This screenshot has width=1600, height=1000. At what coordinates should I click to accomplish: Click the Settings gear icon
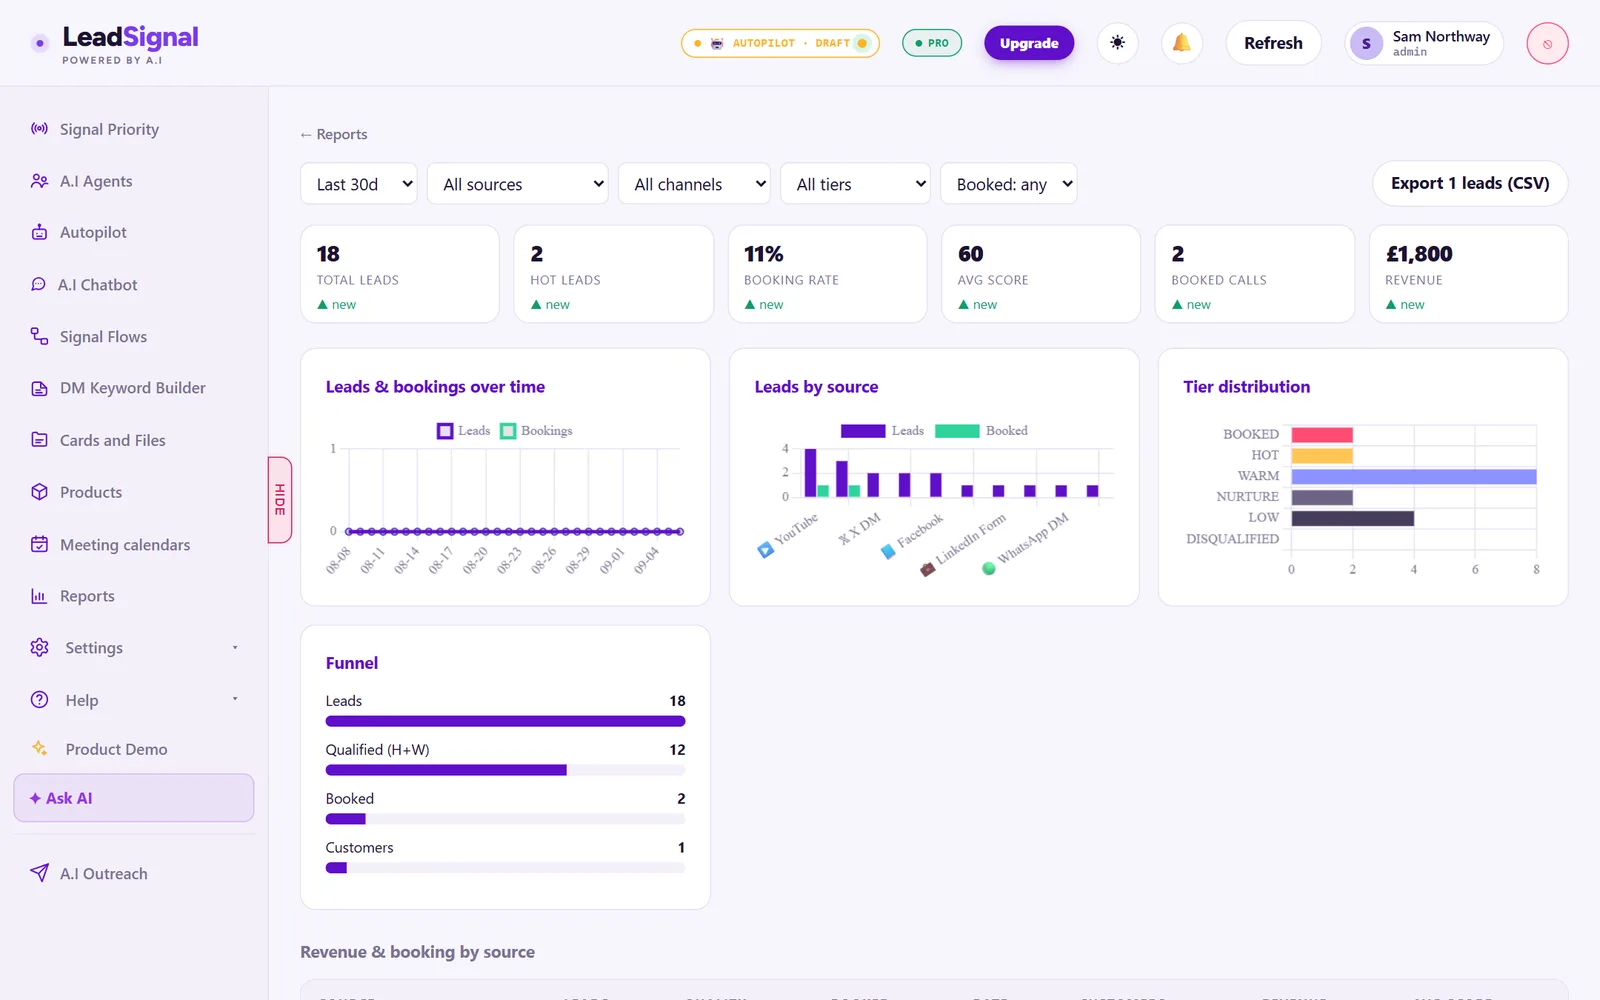click(x=39, y=647)
